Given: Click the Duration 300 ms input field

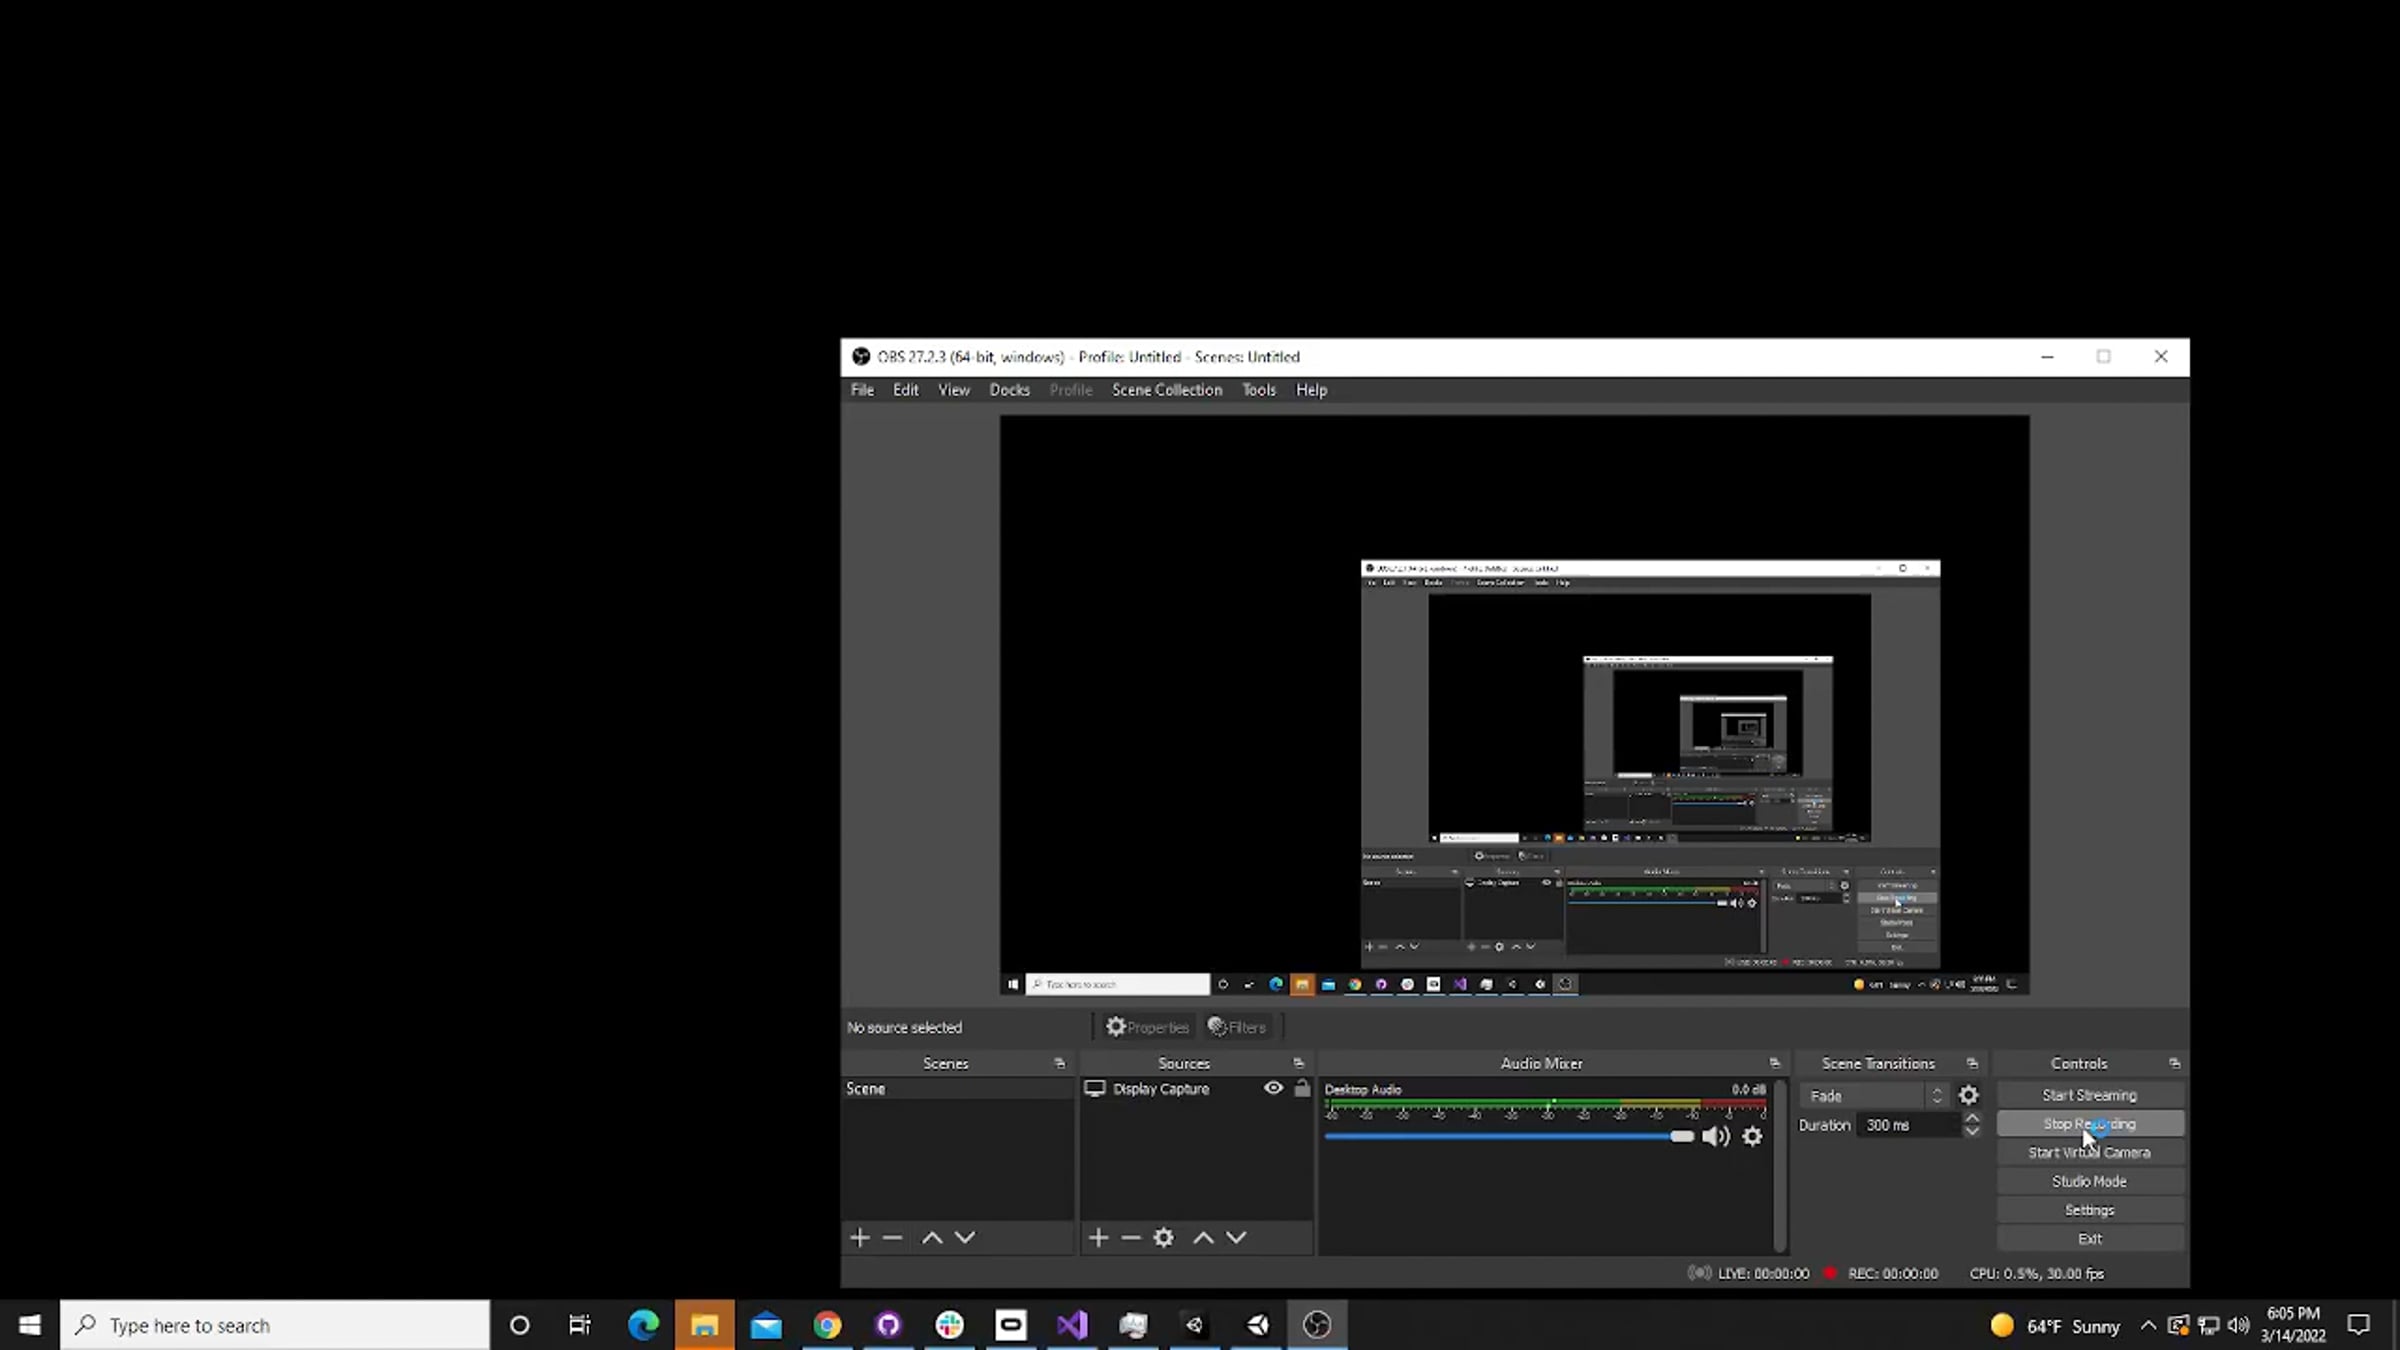Looking at the screenshot, I should pyautogui.click(x=1908, y=1125).
